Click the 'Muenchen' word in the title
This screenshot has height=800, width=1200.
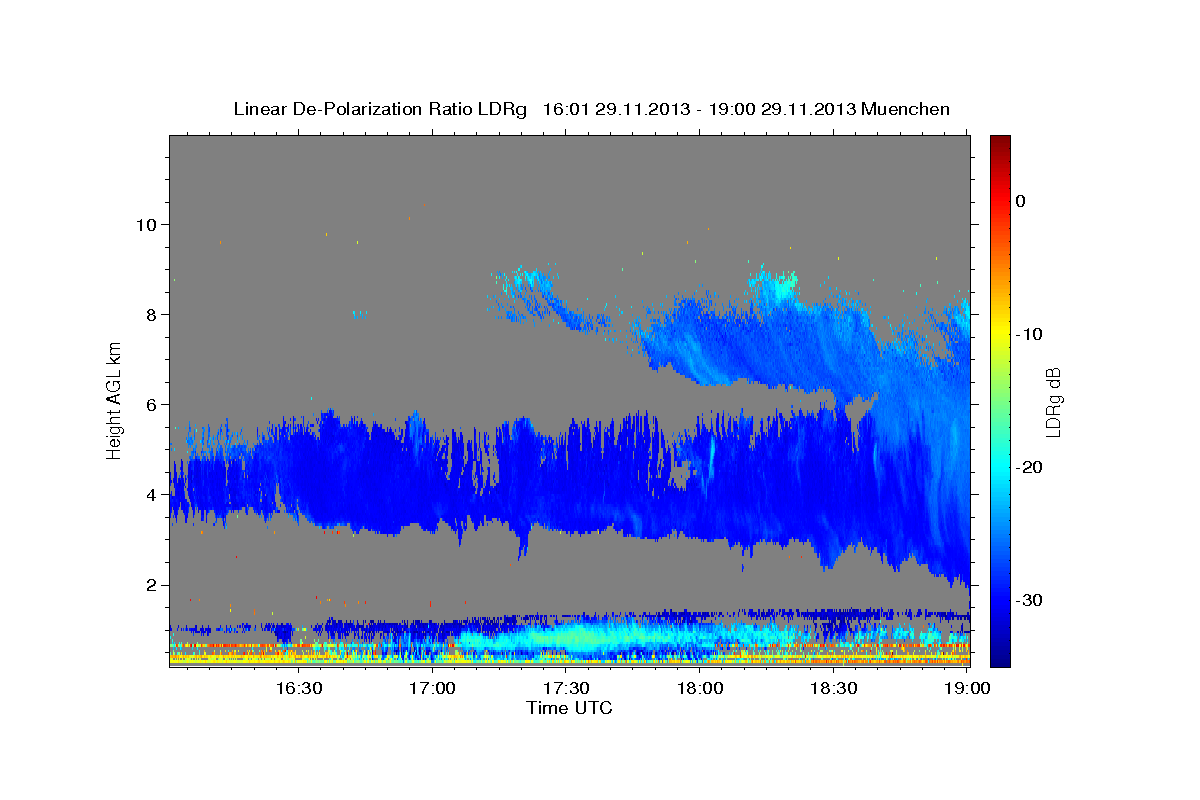click(907, 109)
